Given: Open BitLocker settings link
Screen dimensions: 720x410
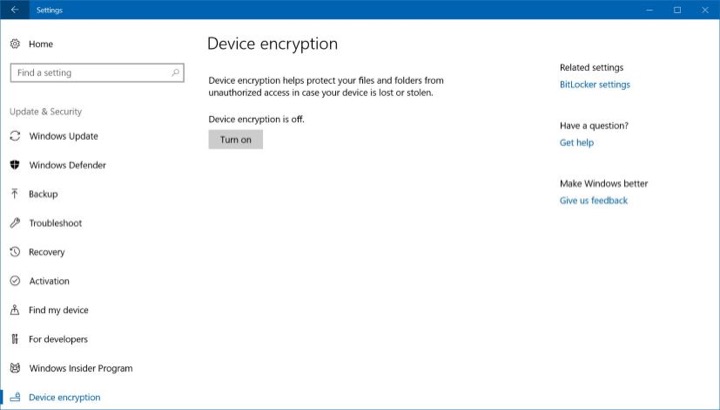Looking at the screenshot, I should point(595,84).
